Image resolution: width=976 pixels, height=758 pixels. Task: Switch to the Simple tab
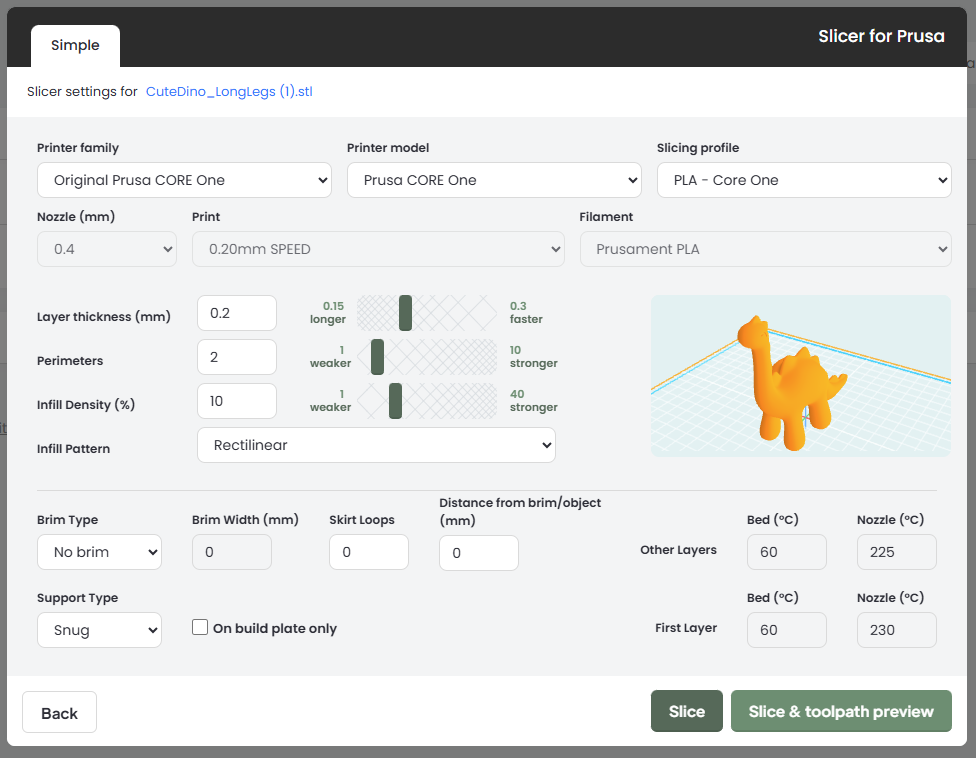click(x=75, y=46)
